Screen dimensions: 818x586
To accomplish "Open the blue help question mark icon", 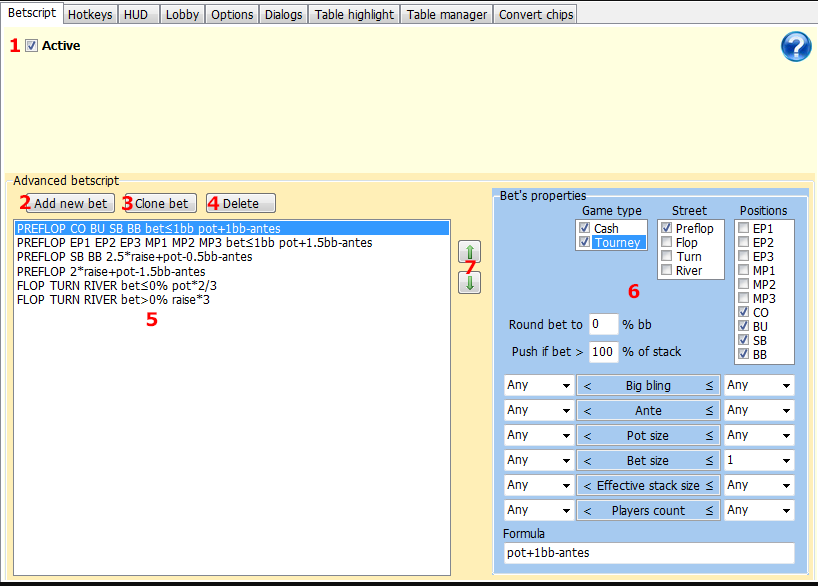I will coord(796,46).
